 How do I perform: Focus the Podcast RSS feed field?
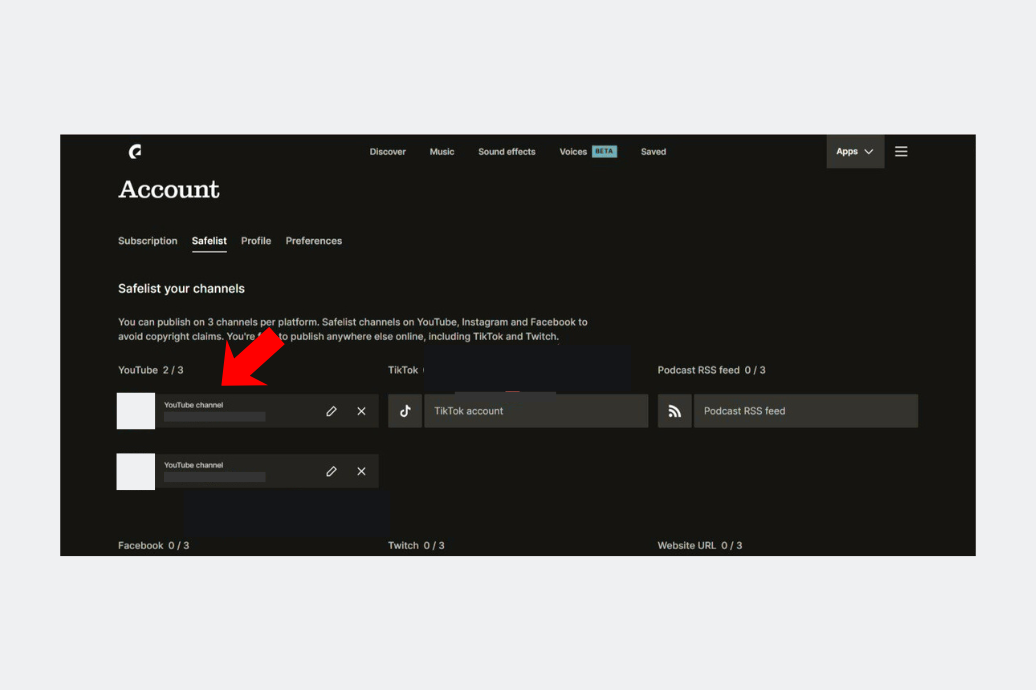coord(805,411)
